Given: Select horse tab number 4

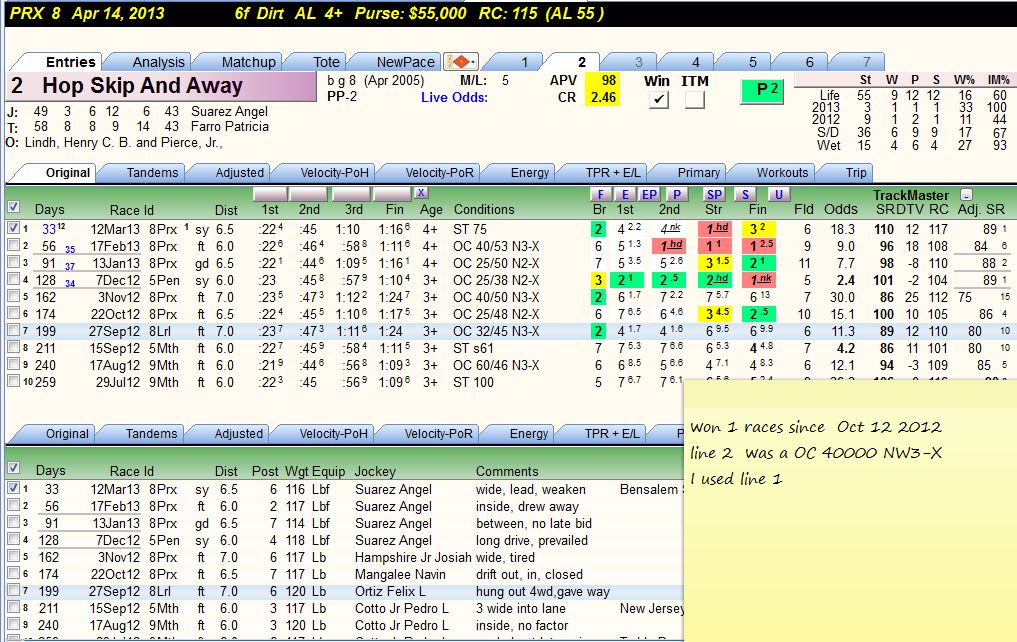Looking at the screenshot, I should [x=695, y=62].
